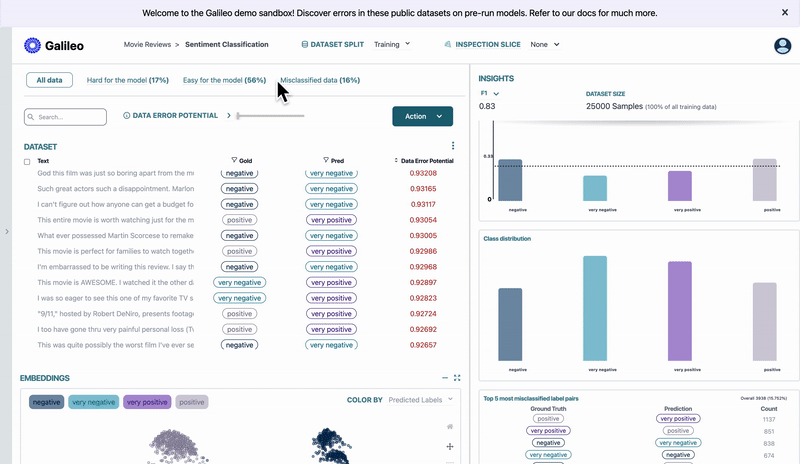
Task: Tick the select-all checkbox beside Text
Action: click(27, 161)
